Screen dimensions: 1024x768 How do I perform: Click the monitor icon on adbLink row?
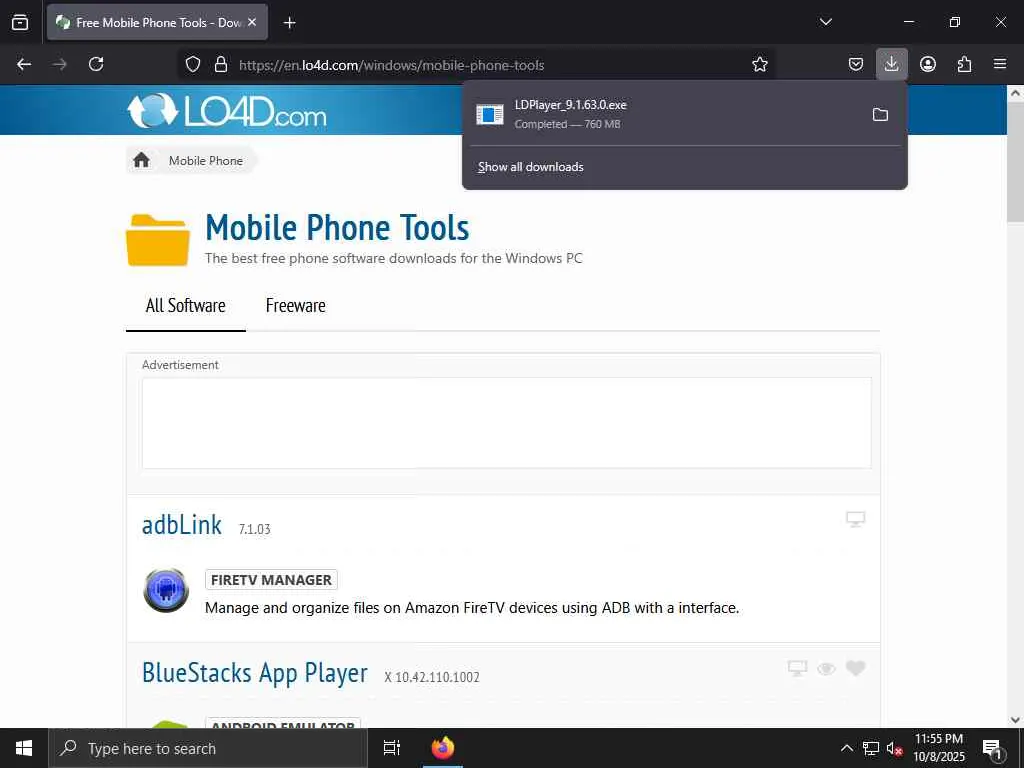[856, 519]
